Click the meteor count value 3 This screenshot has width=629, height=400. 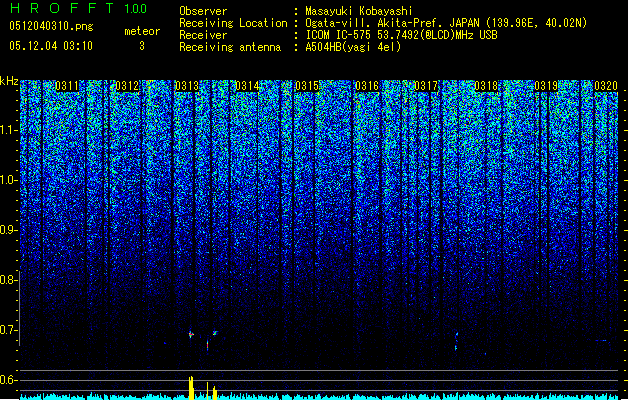(x=142, y=46)
